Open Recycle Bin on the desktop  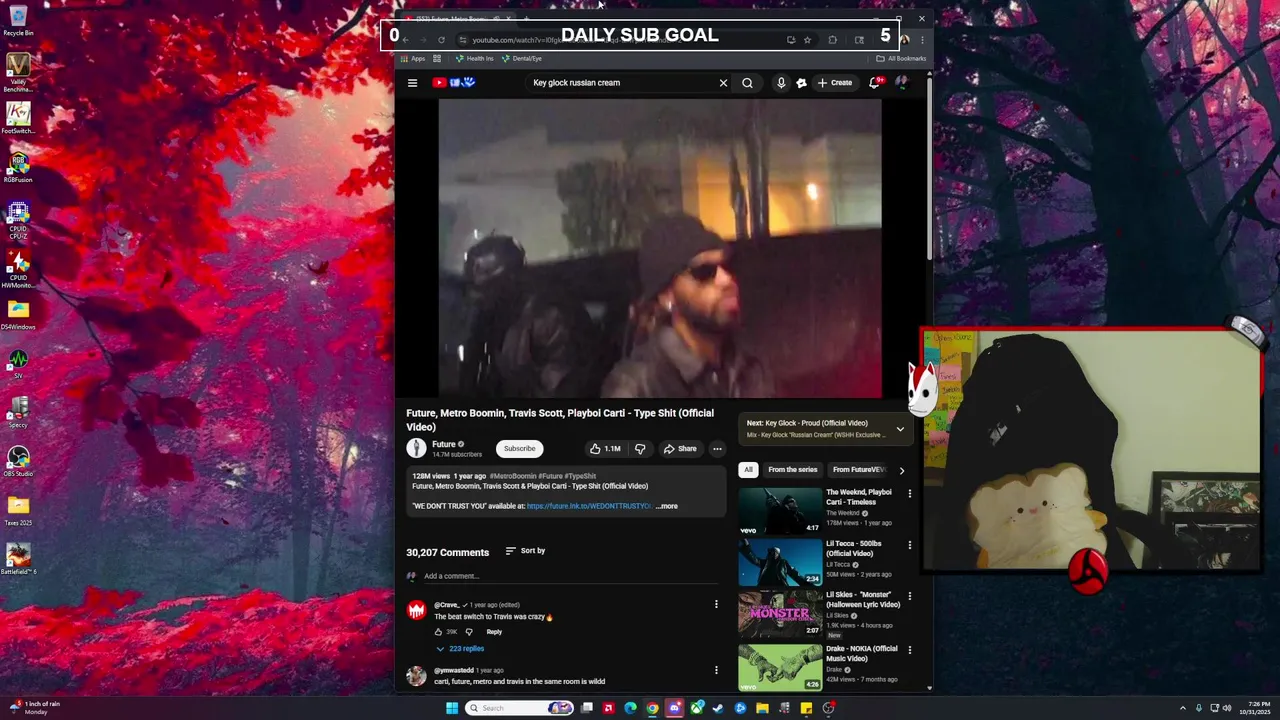(18, 20)
